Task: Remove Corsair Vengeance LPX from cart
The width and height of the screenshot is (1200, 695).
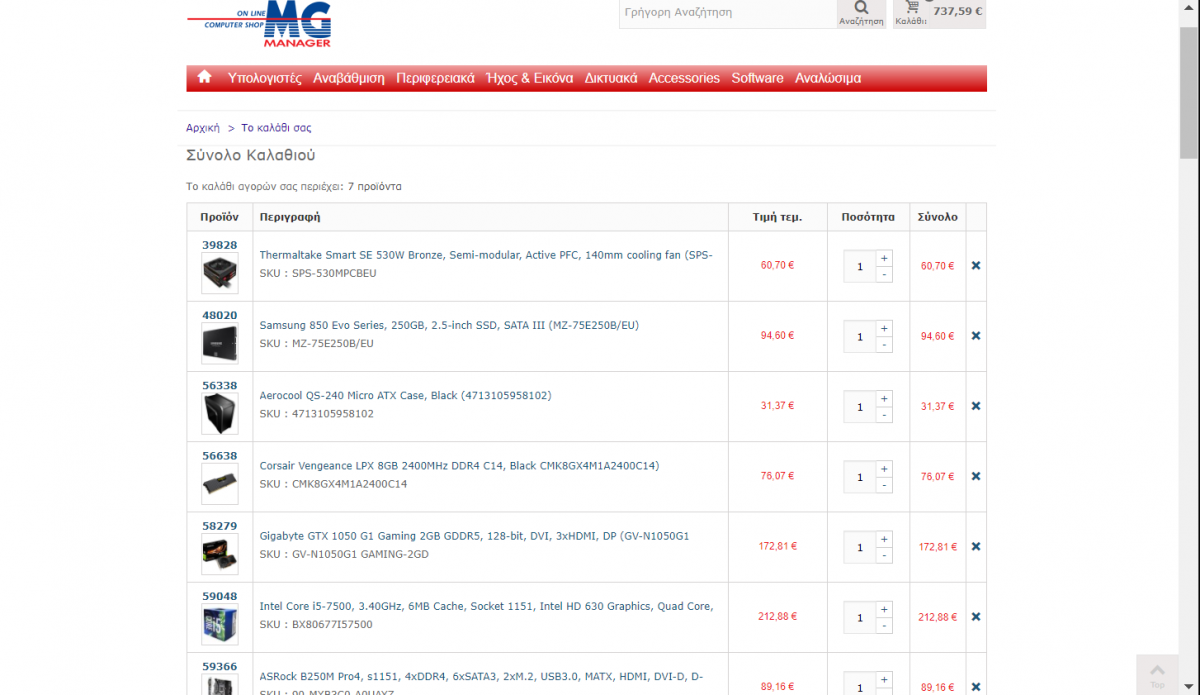Action: click(976, 476)
